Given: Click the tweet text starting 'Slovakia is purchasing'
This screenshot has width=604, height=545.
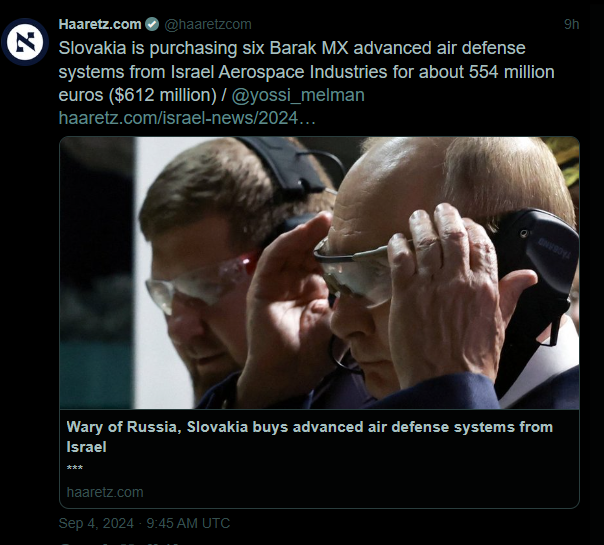Looking at the screenshot, I should tap(306, 72).
